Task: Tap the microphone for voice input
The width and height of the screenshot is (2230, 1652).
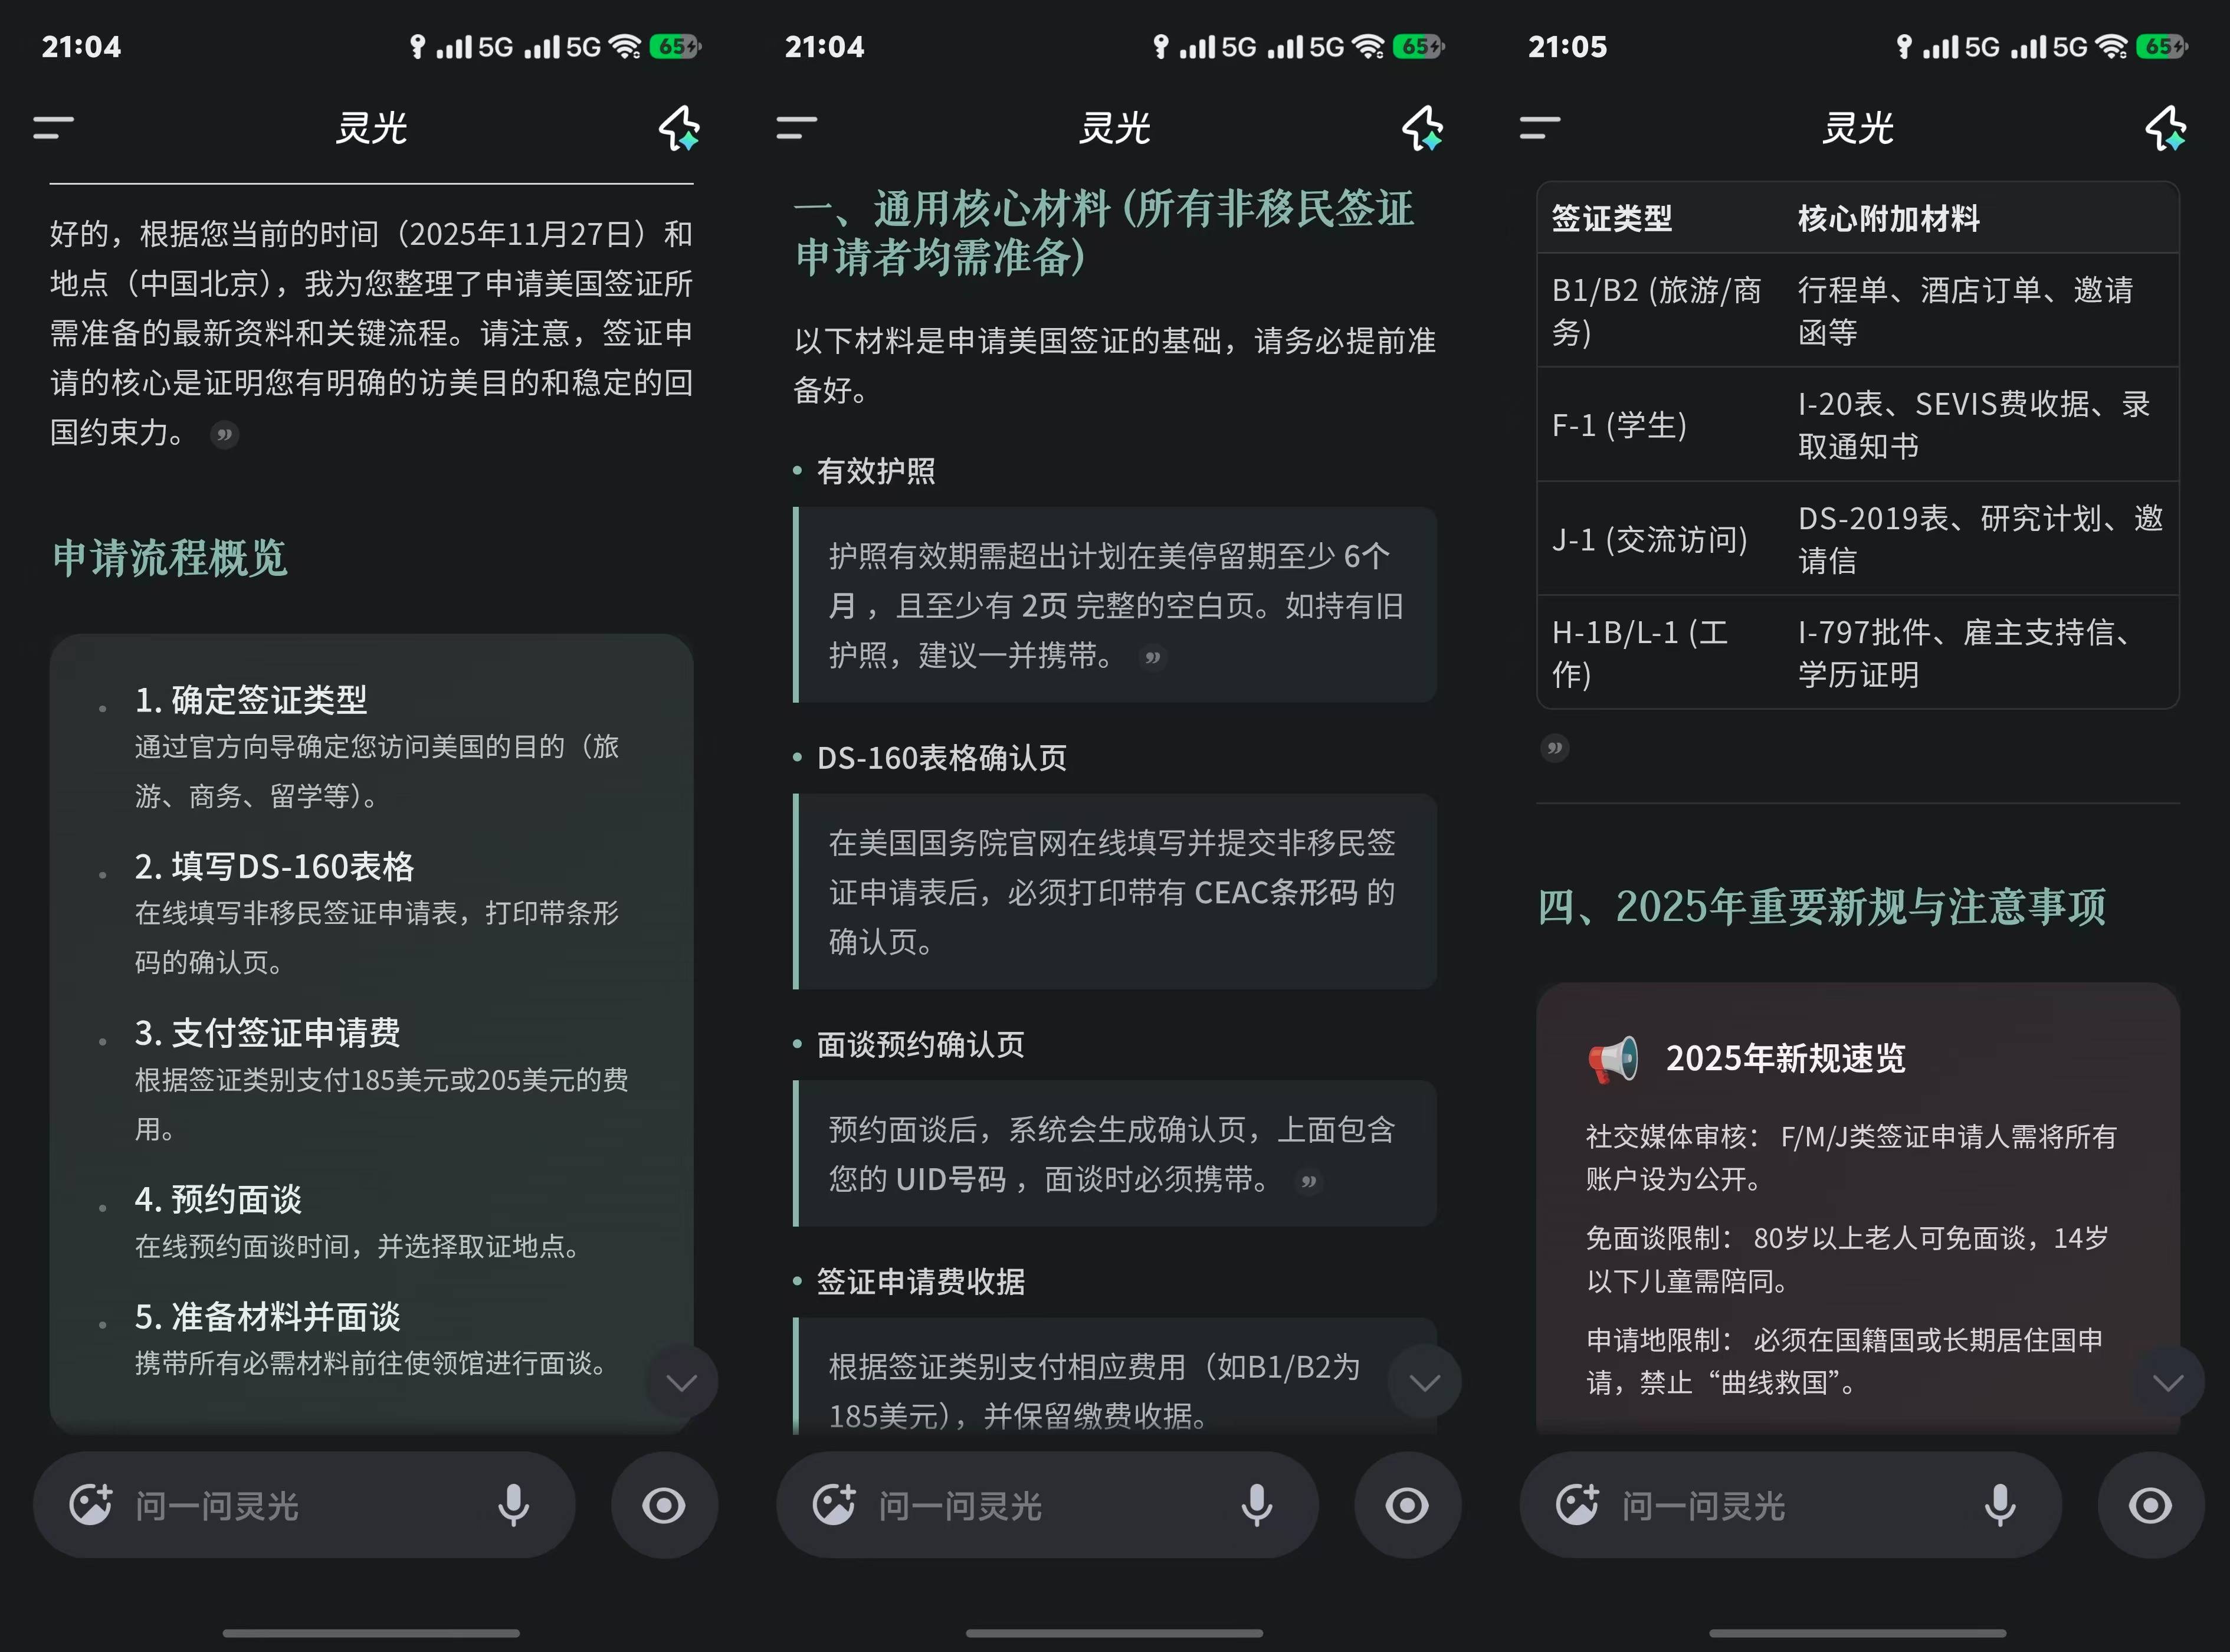Action: coord(513,1505)
